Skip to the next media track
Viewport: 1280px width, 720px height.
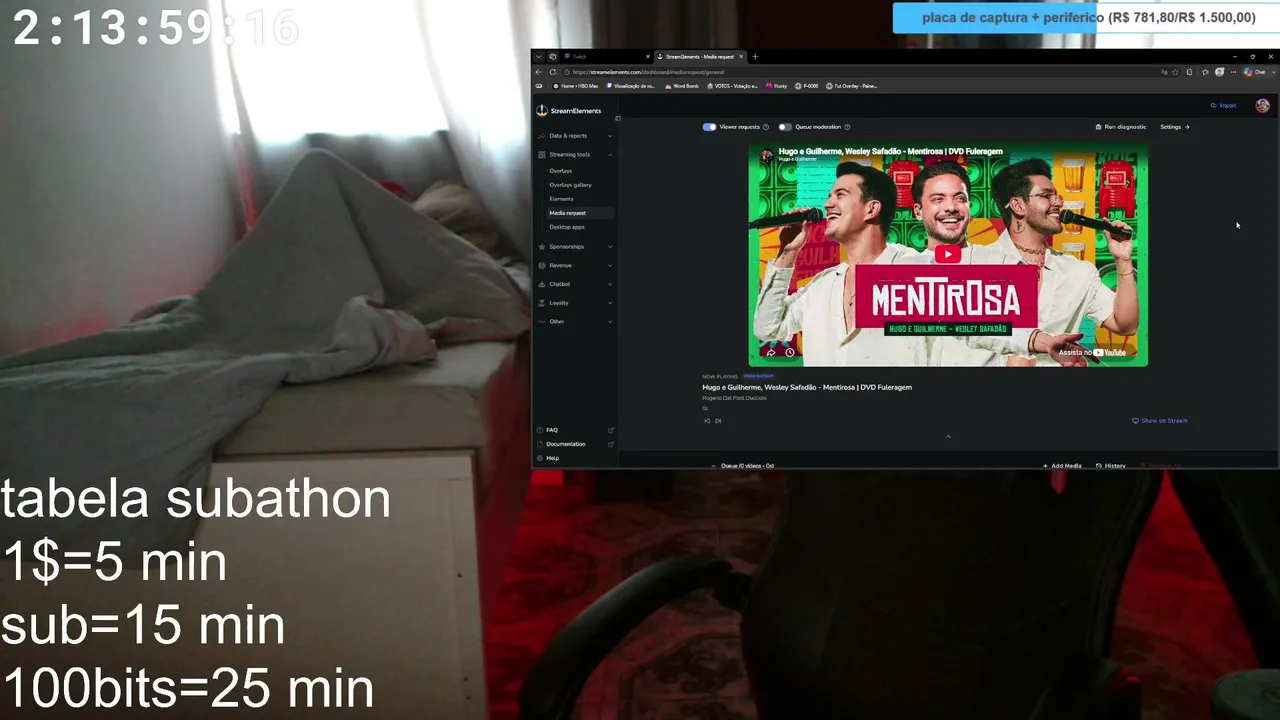pyautogui.click(x=718, y=421)
